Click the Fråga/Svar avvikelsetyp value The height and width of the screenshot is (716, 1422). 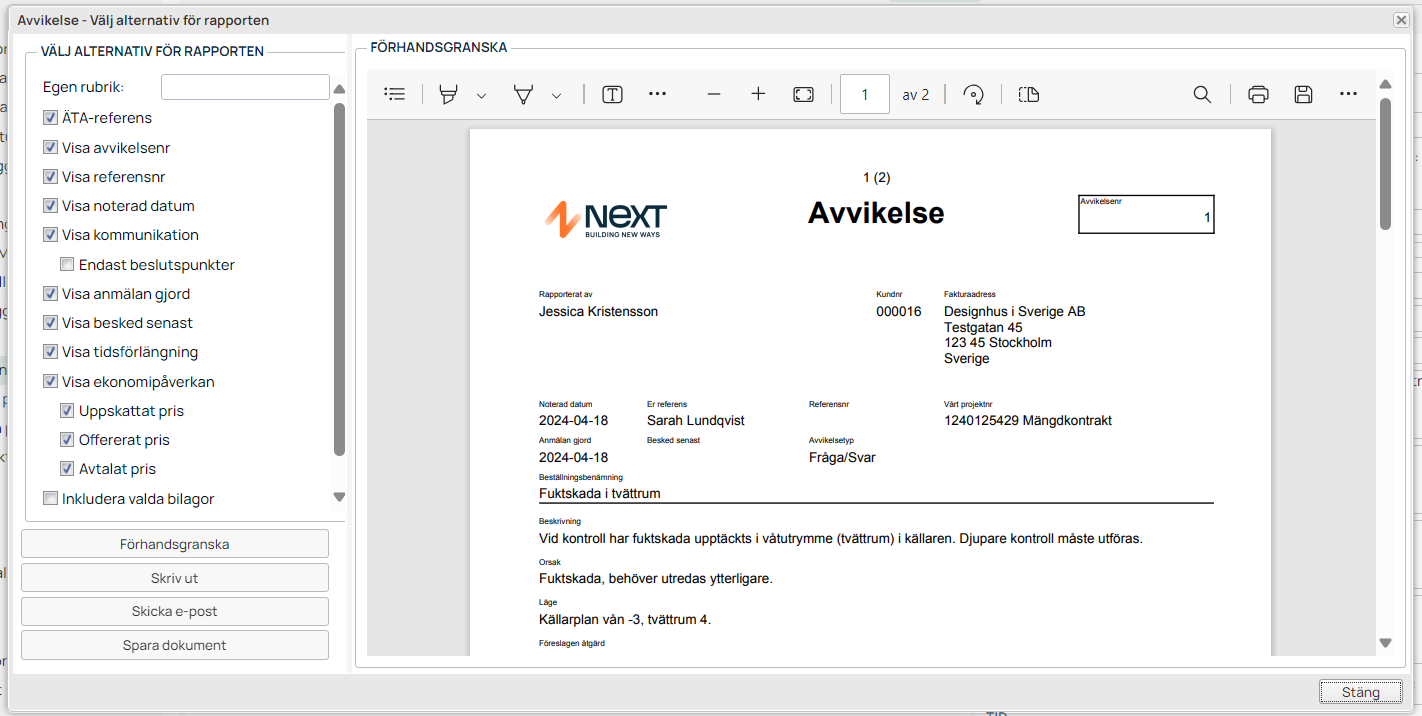click(x=842, y=457)
